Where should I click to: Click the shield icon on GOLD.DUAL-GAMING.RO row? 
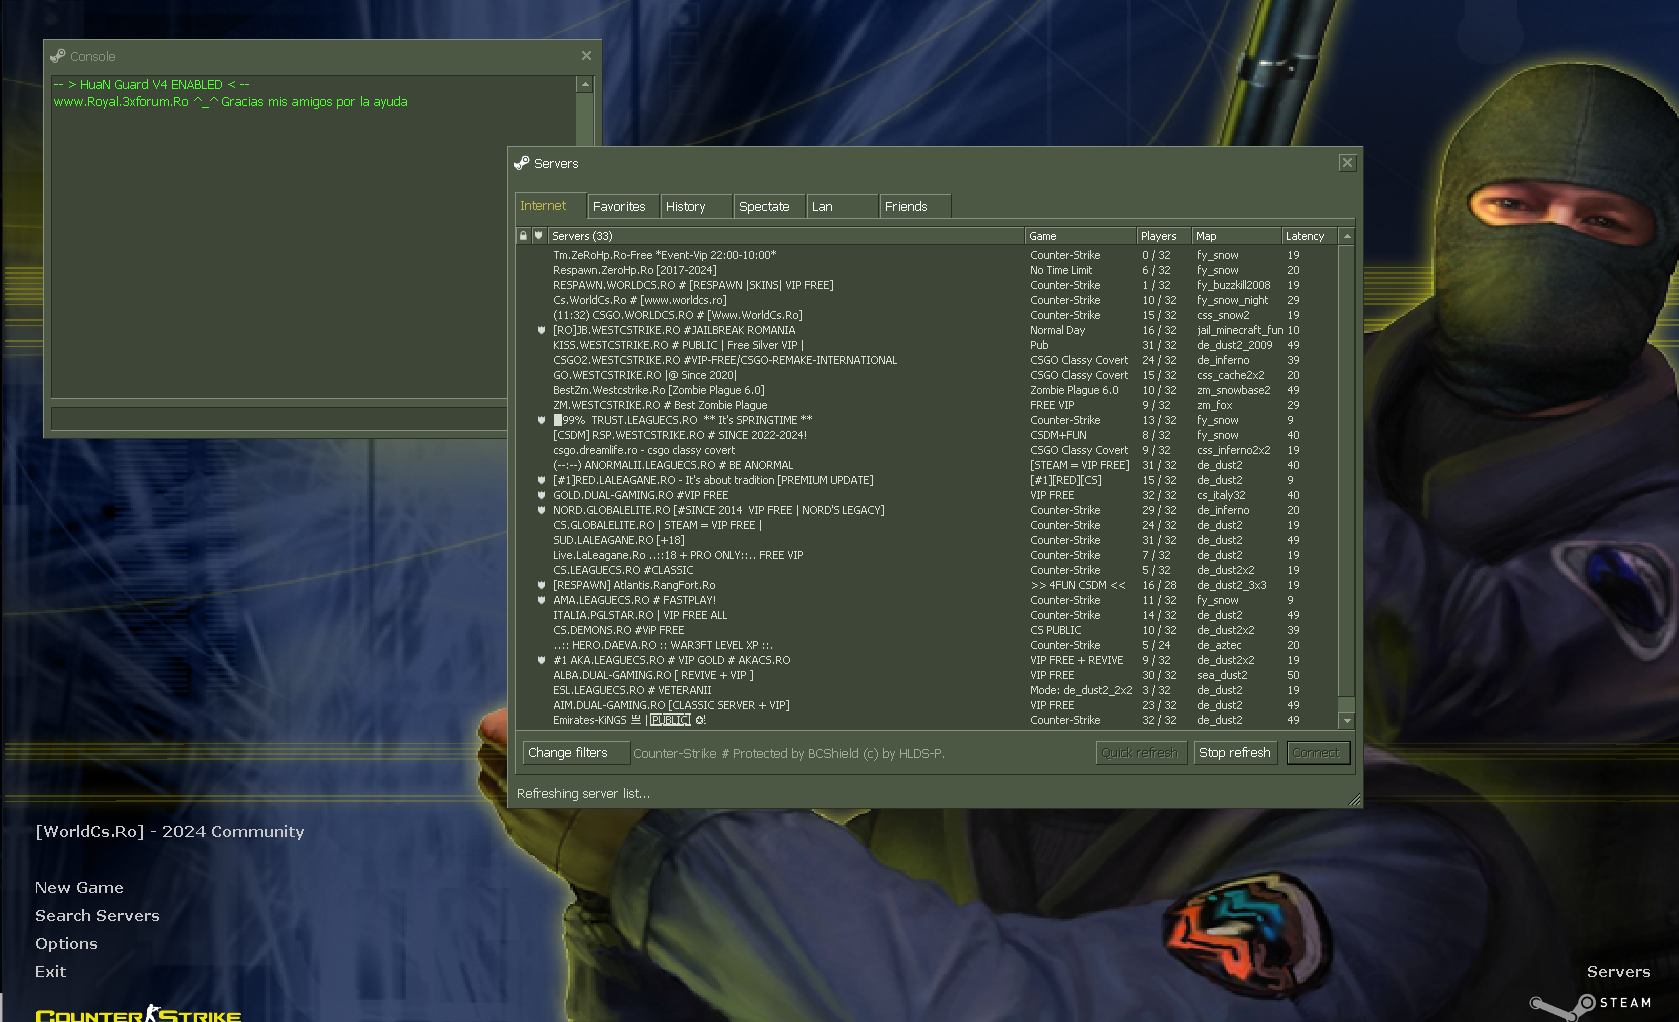tap(541, 496)
